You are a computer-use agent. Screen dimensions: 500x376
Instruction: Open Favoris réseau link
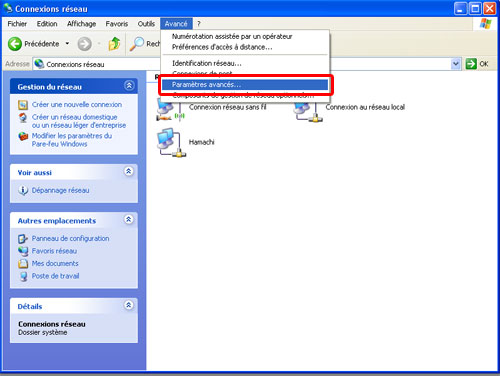[x=54, y=251]
